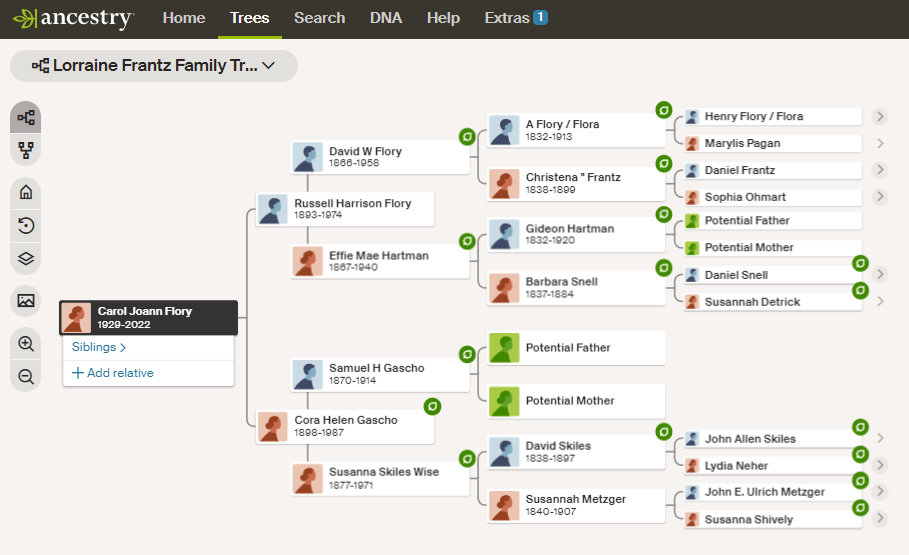The height and width of the screenshot is (555, 909).
Task: Open the layers overlay icon
Action: tap(26, 259)
